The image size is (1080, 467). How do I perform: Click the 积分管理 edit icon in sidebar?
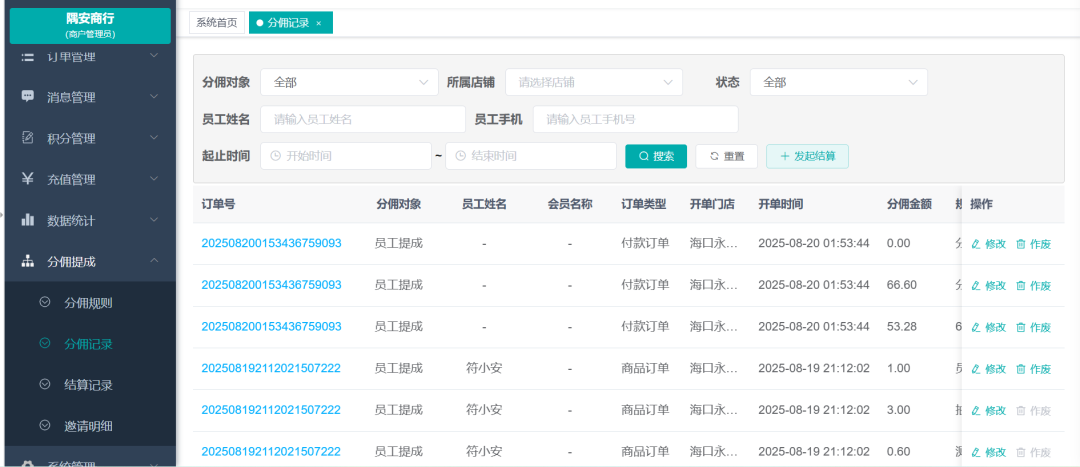pyautogui.click(x=28, y=138)
